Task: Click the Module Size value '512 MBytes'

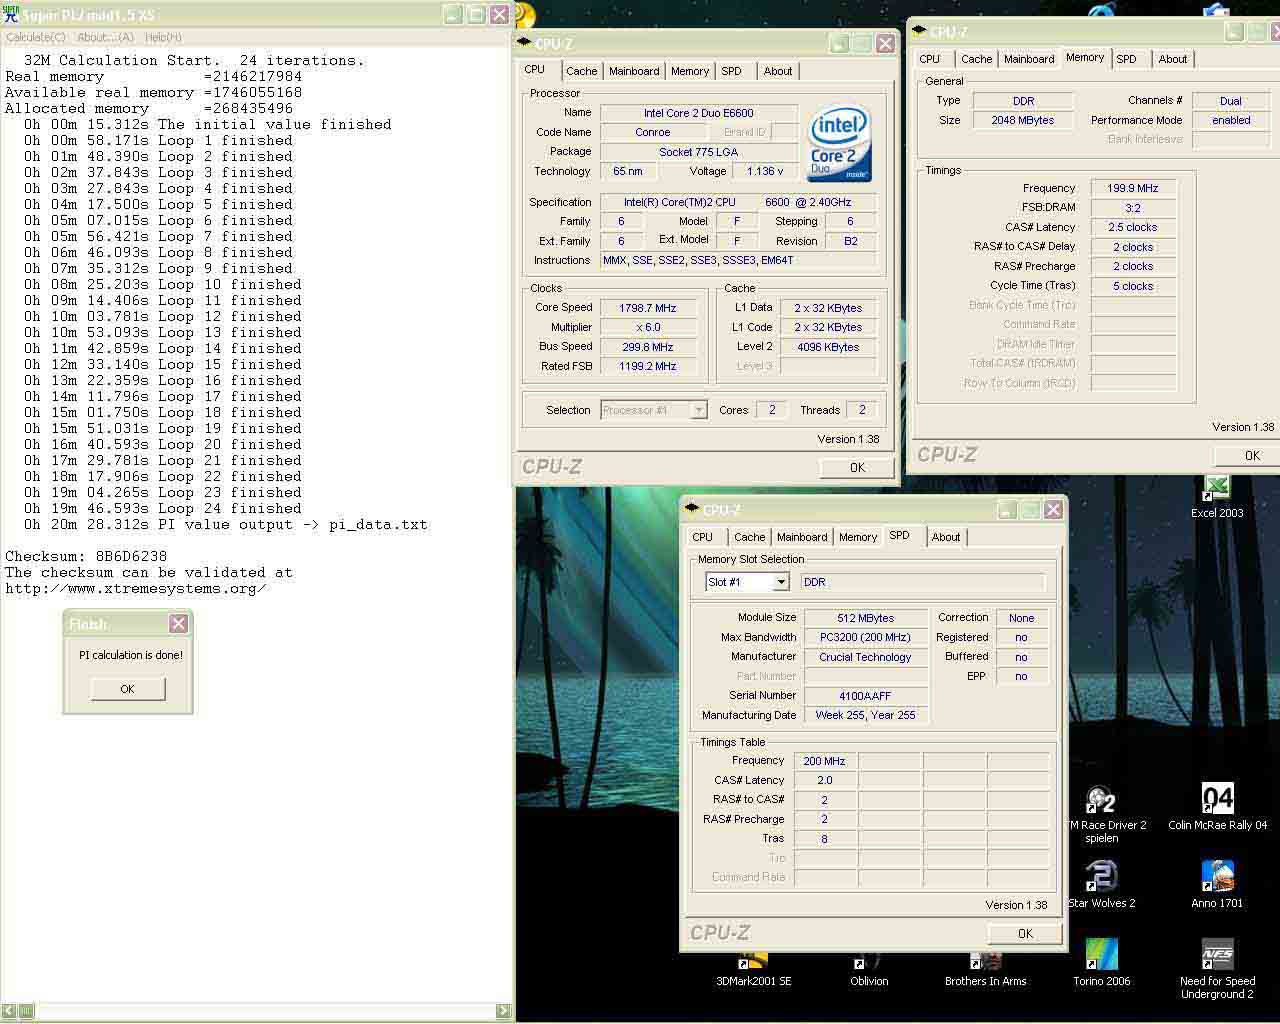Action: [866, 618]
